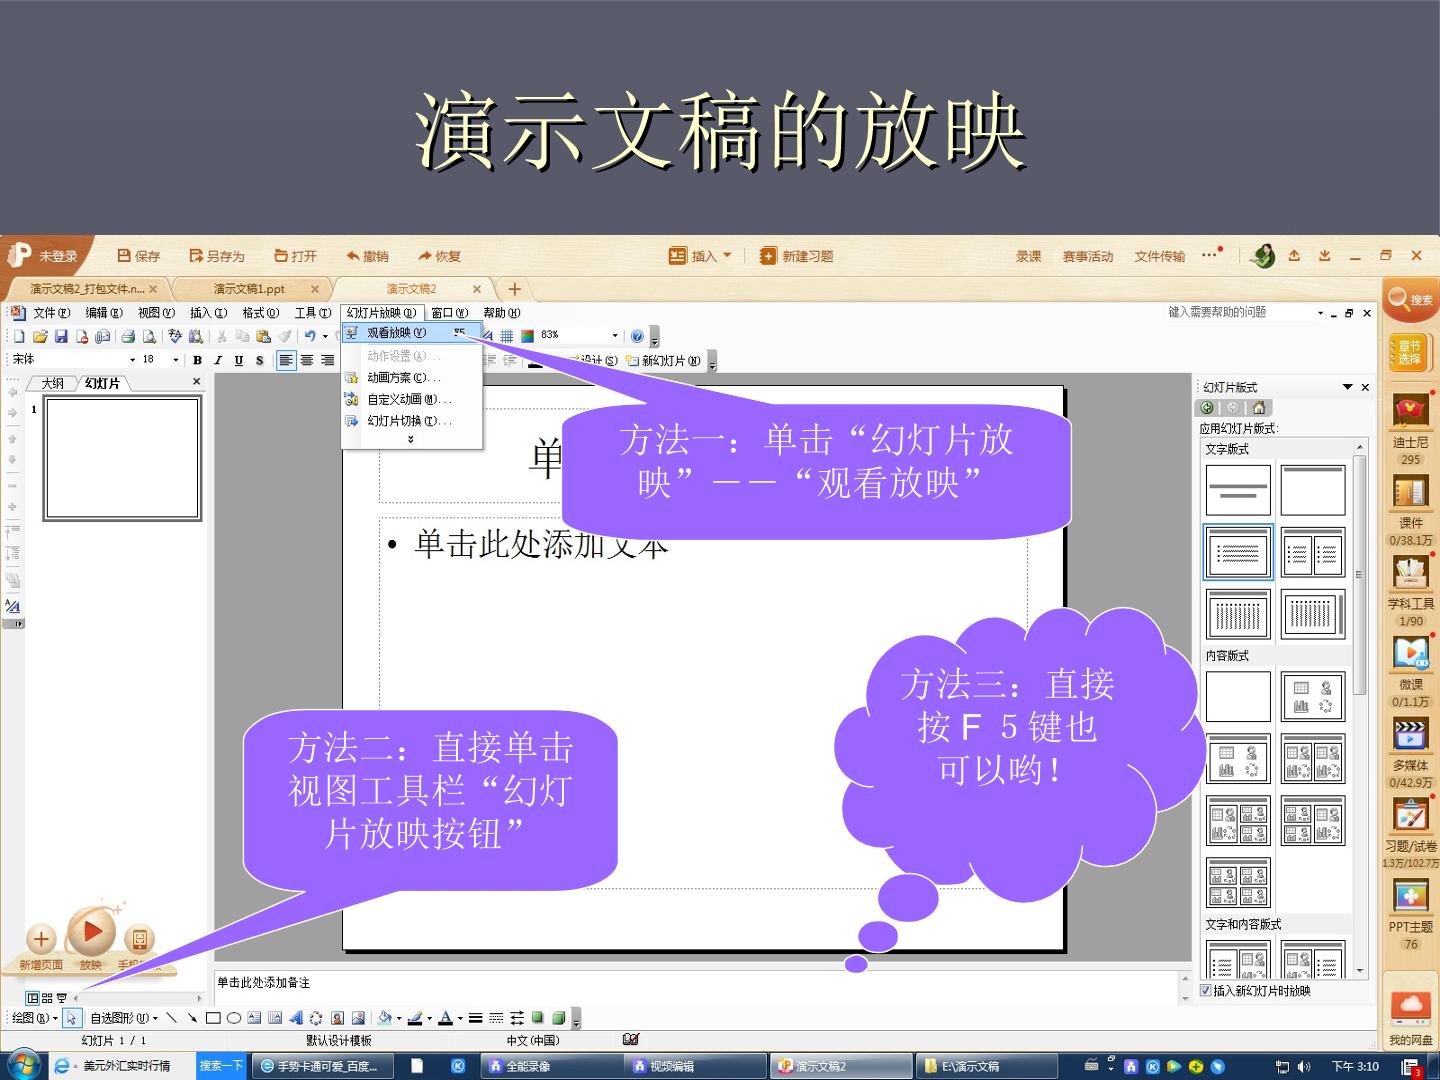Click the 保存 save button
Image resolution: width=1440 pixels, height=1080 pixels.
(139, 256)
